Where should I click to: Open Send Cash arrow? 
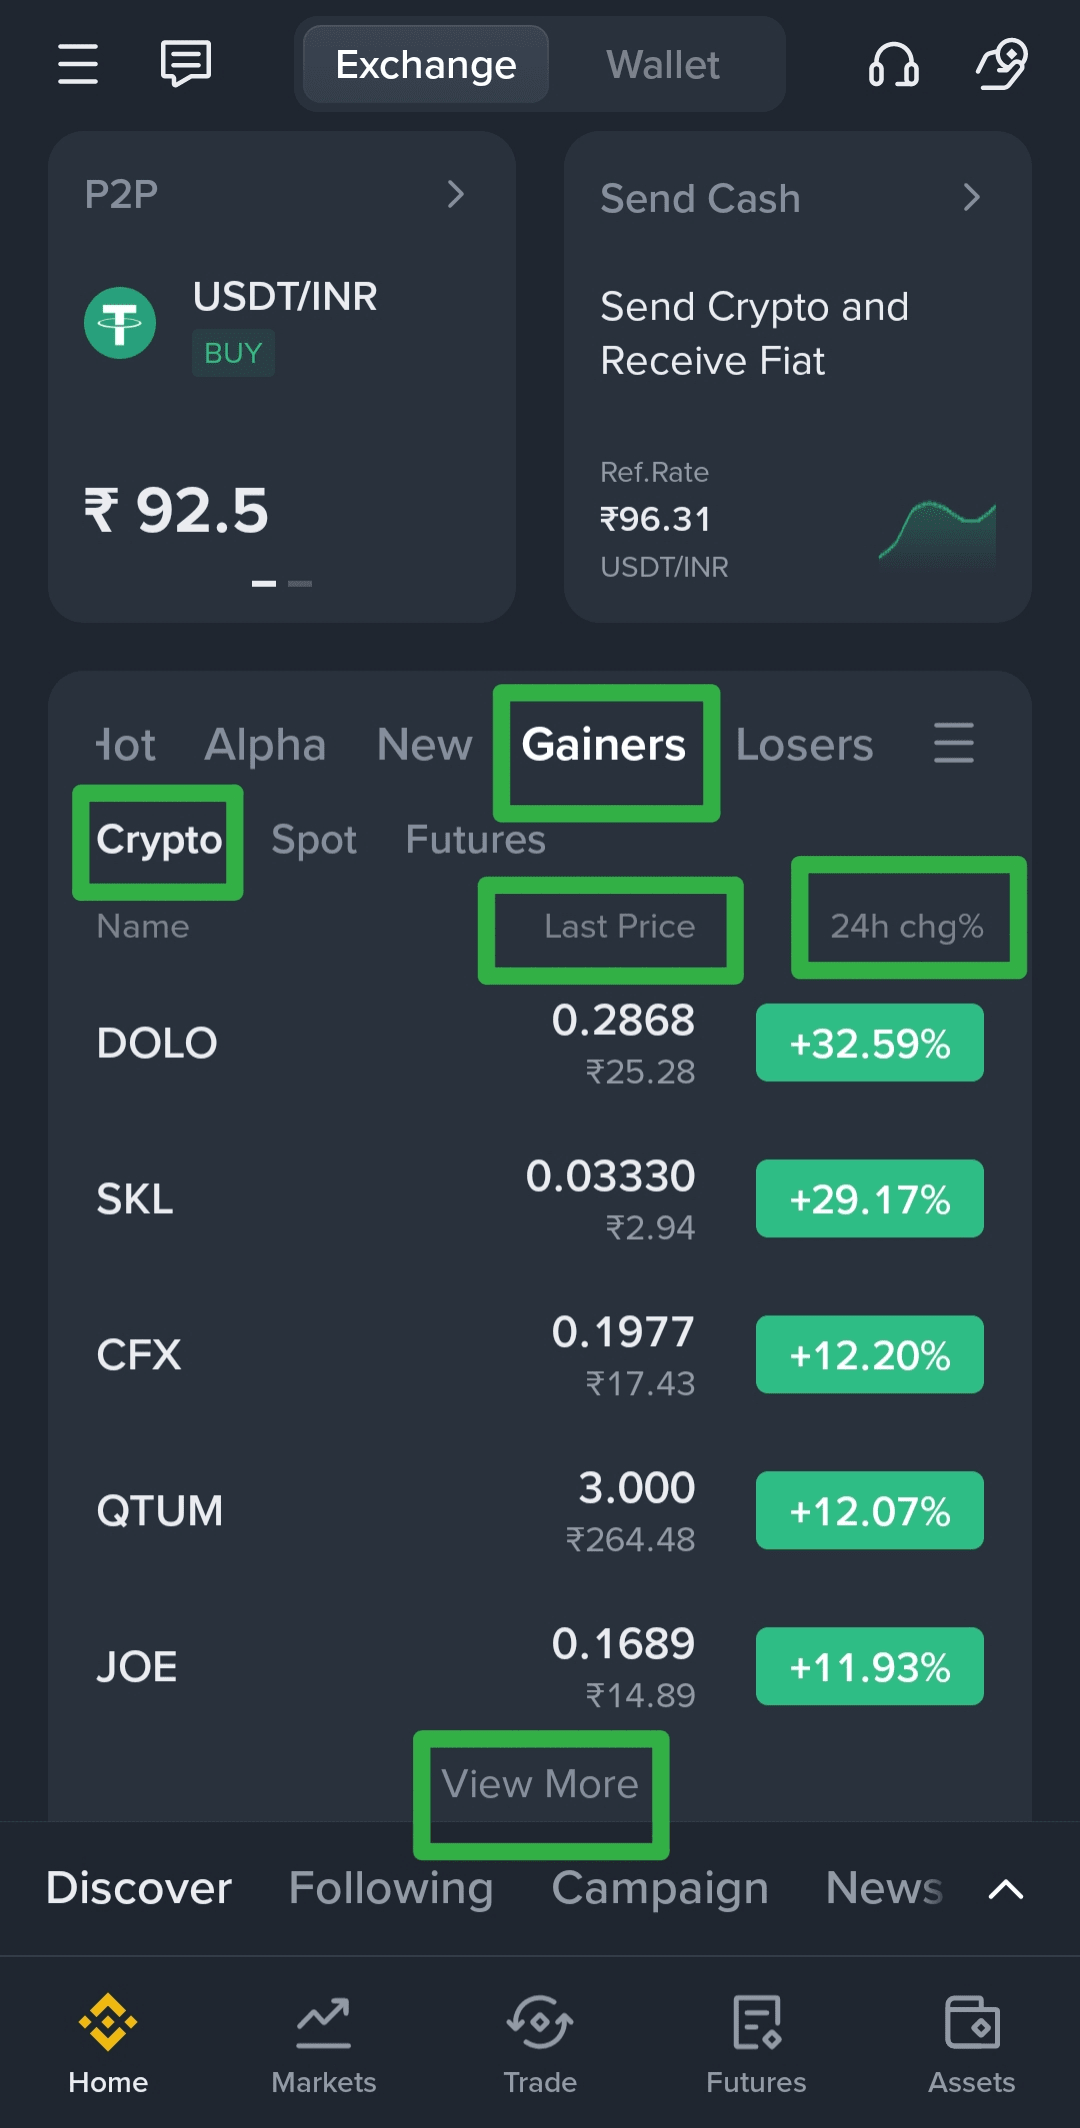(971, 197)
